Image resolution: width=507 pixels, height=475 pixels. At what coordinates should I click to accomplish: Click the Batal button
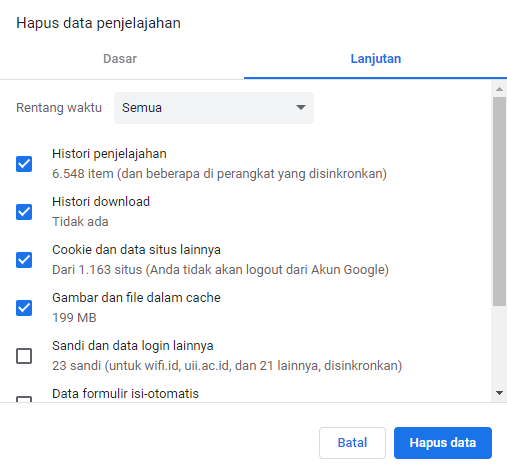352,443
